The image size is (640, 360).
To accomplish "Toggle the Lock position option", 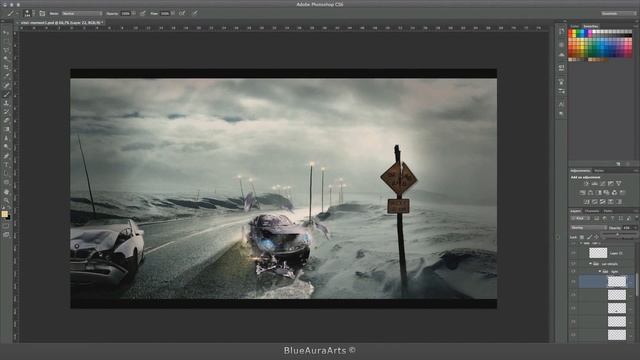I will (x=596, y=237).
